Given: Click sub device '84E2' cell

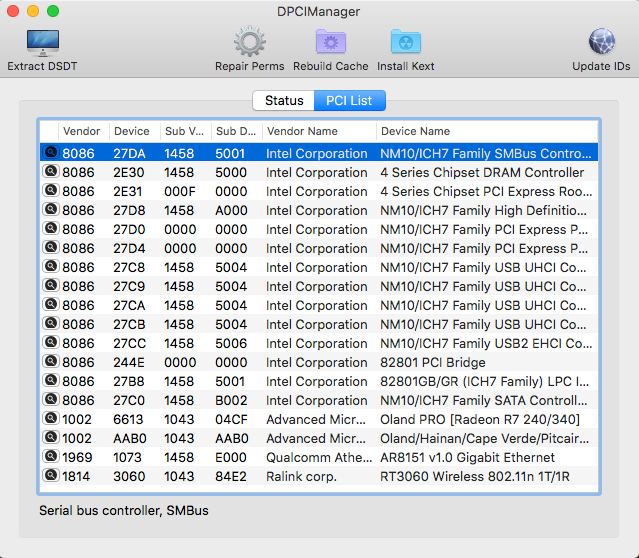Looking at the screenshot, I should (231, 476).
